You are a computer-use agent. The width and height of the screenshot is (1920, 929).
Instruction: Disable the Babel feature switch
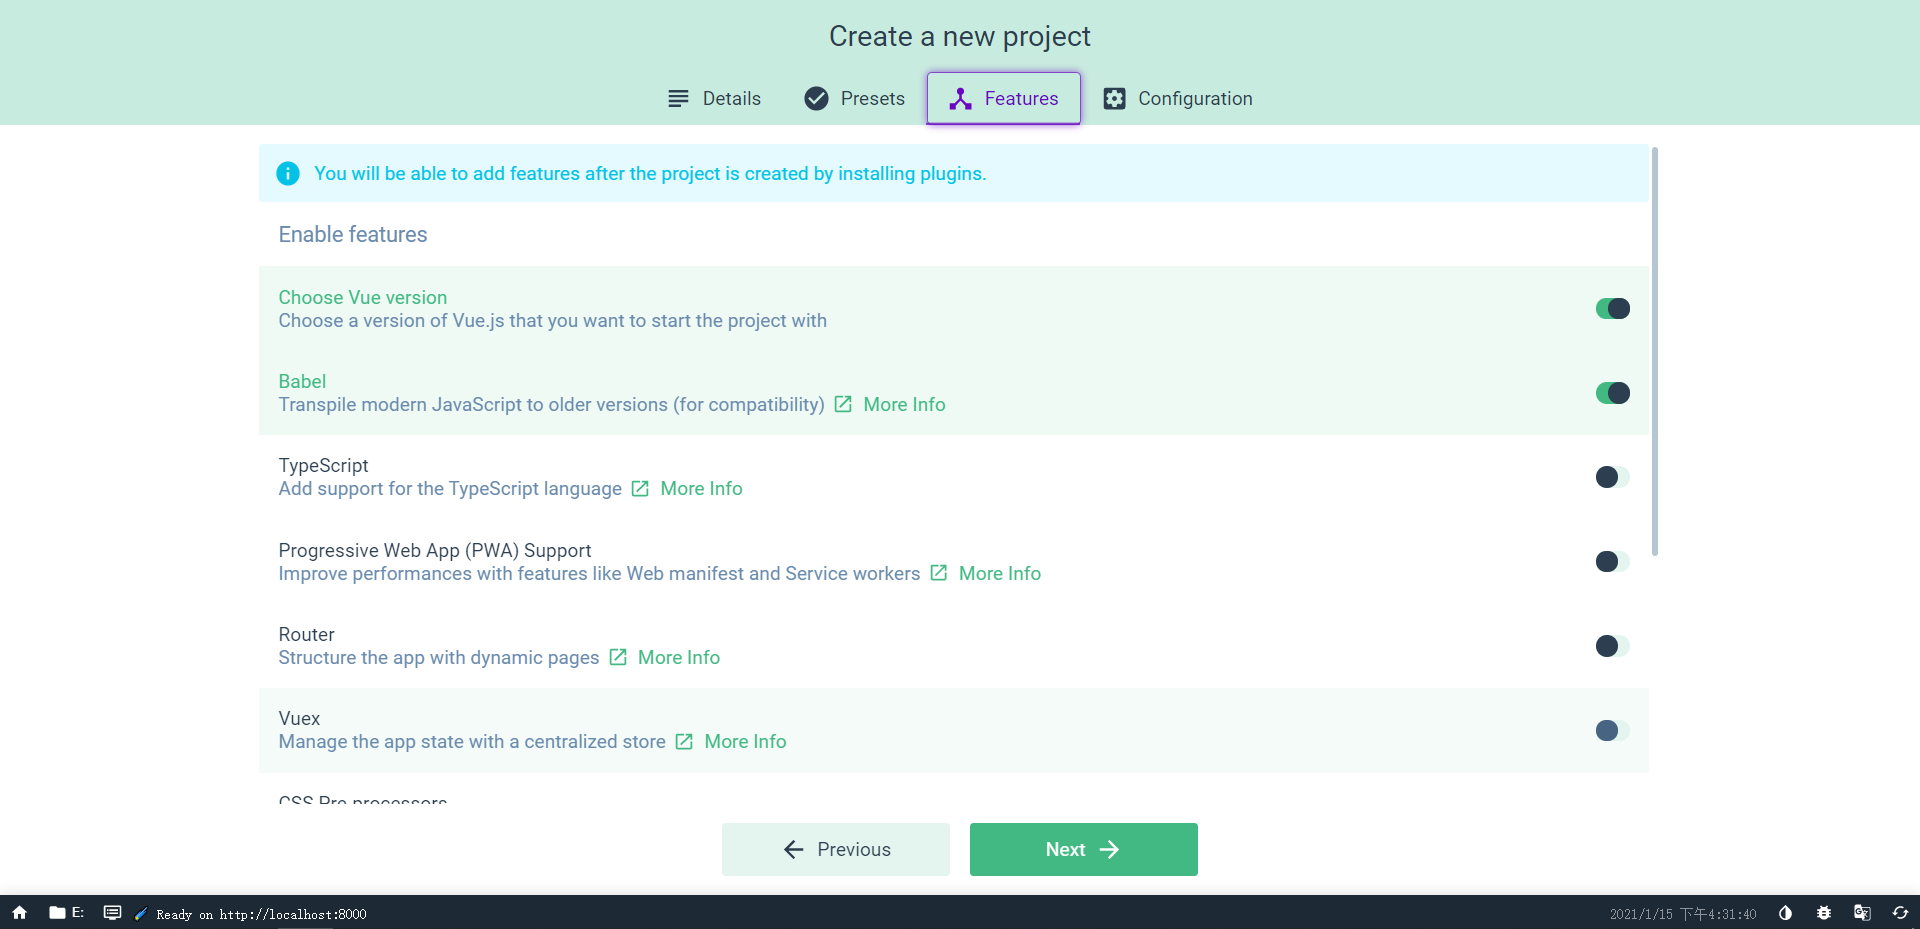1612,393
